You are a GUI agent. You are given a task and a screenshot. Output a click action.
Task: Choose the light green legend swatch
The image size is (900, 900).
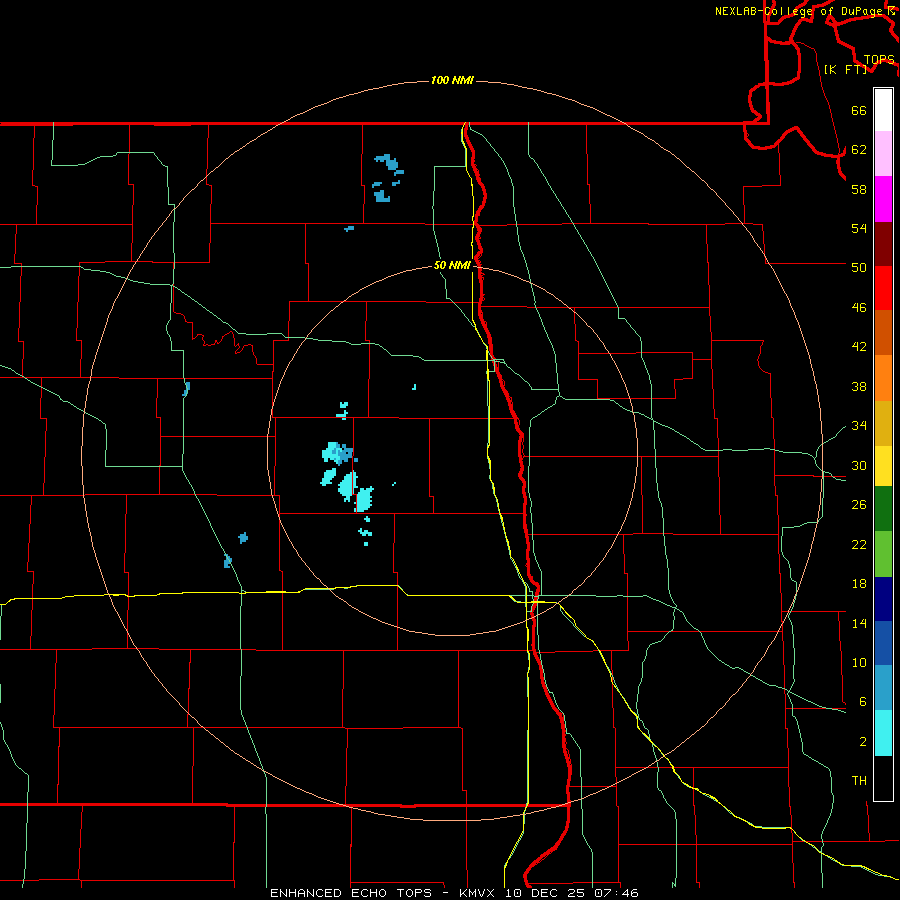pyautogui.click(x=883, y=554)
